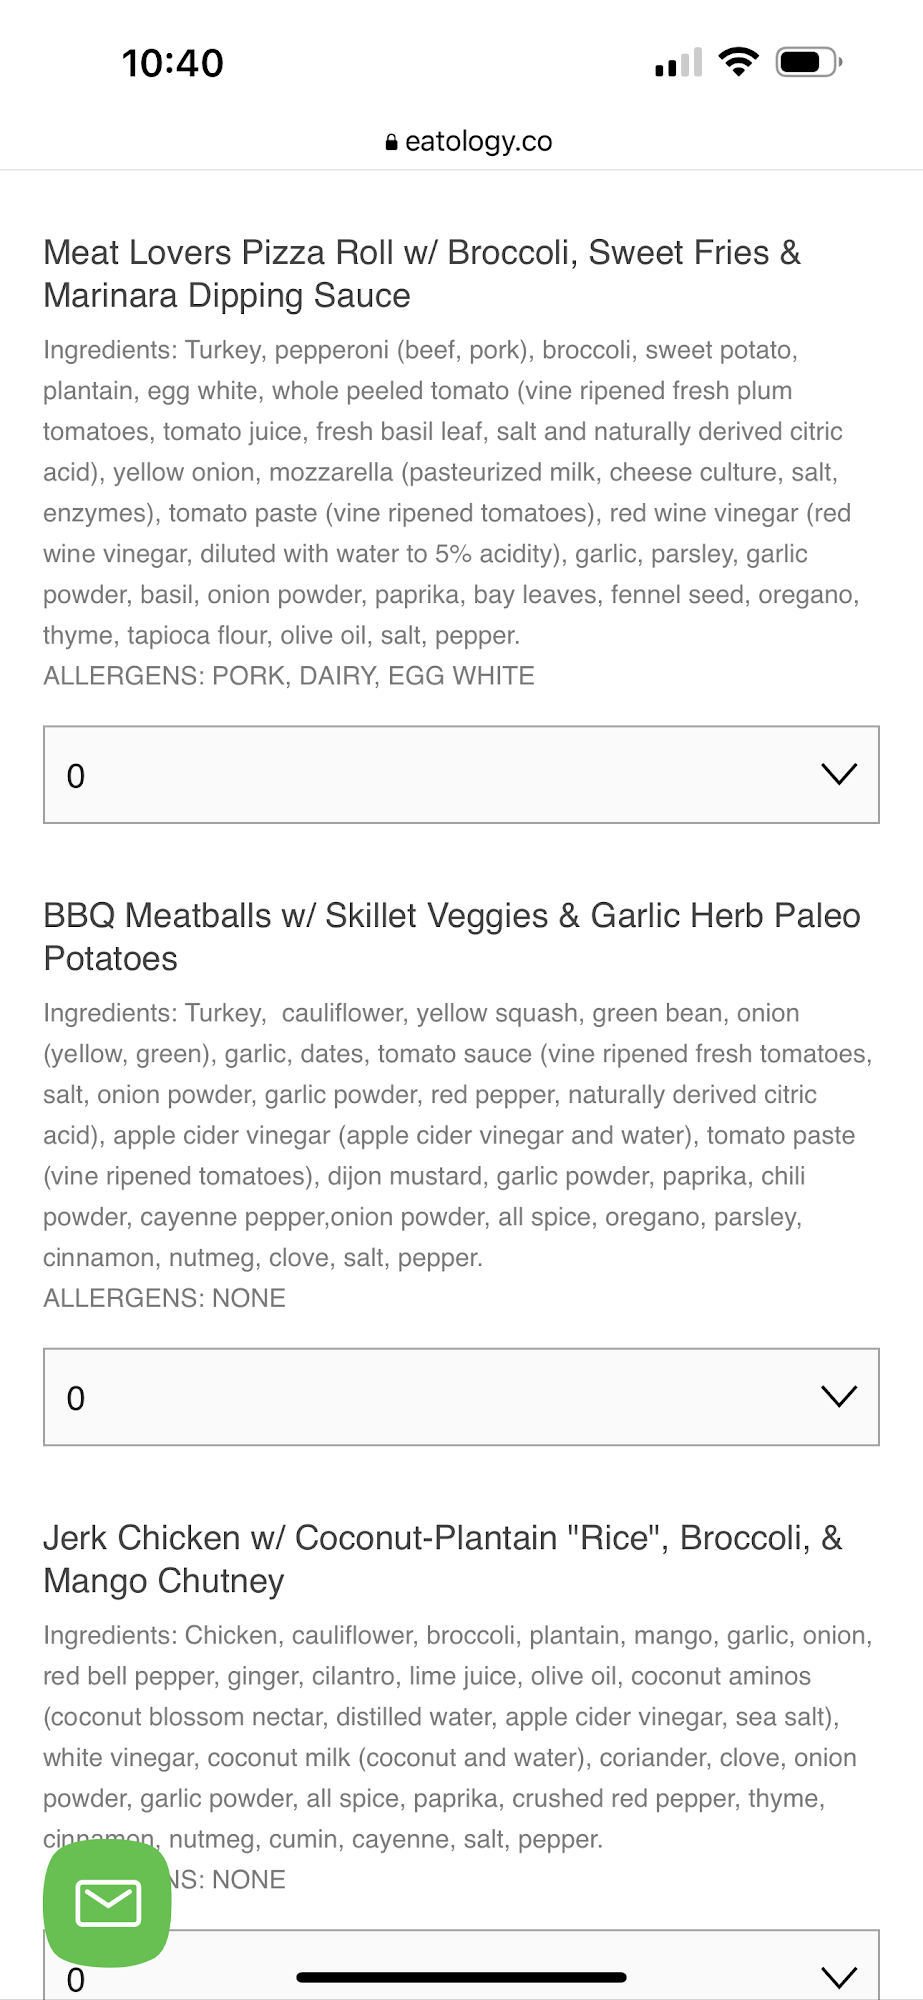Tap chevron arrow on Jerk Chicken dropdown
This screenshot has height=2000, width=923.
coord(838,1975)
